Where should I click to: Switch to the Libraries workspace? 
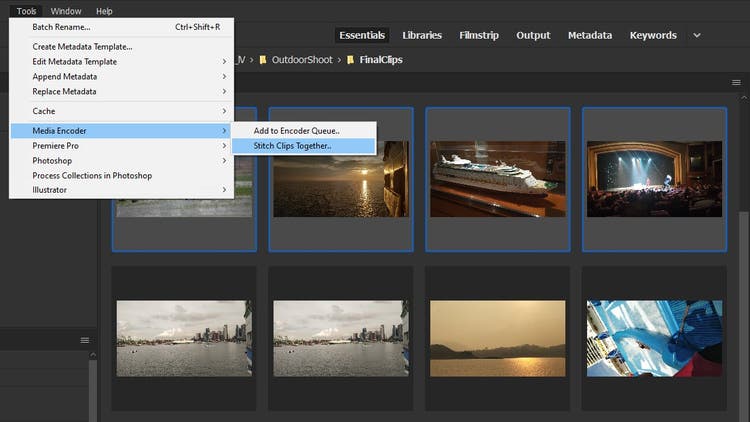click(422, 35)
